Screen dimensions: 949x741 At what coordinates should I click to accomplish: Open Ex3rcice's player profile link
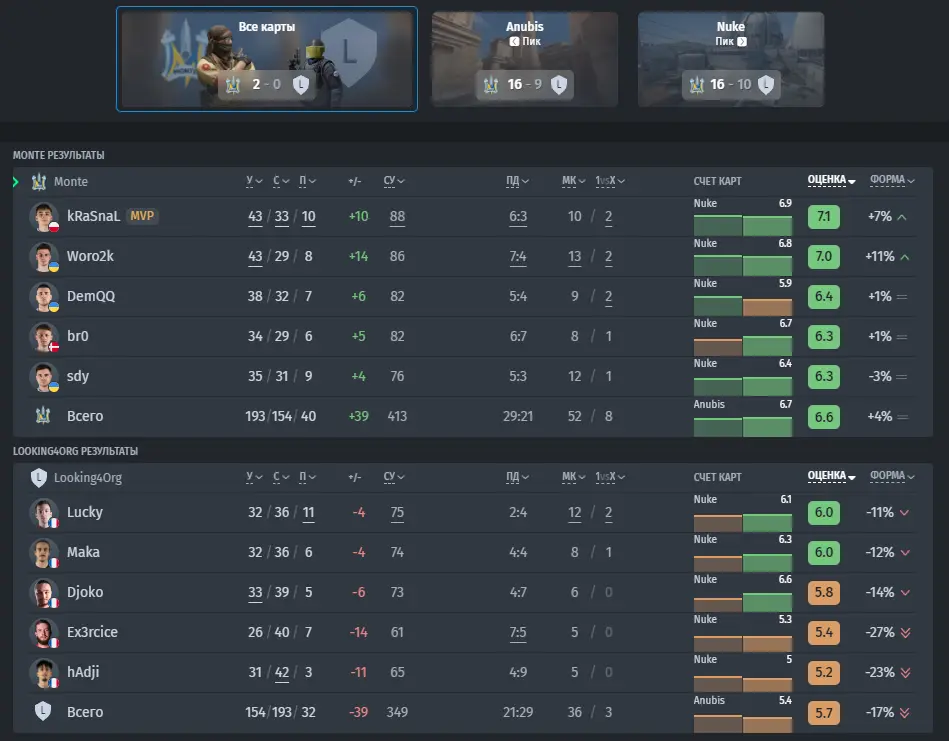92,632
